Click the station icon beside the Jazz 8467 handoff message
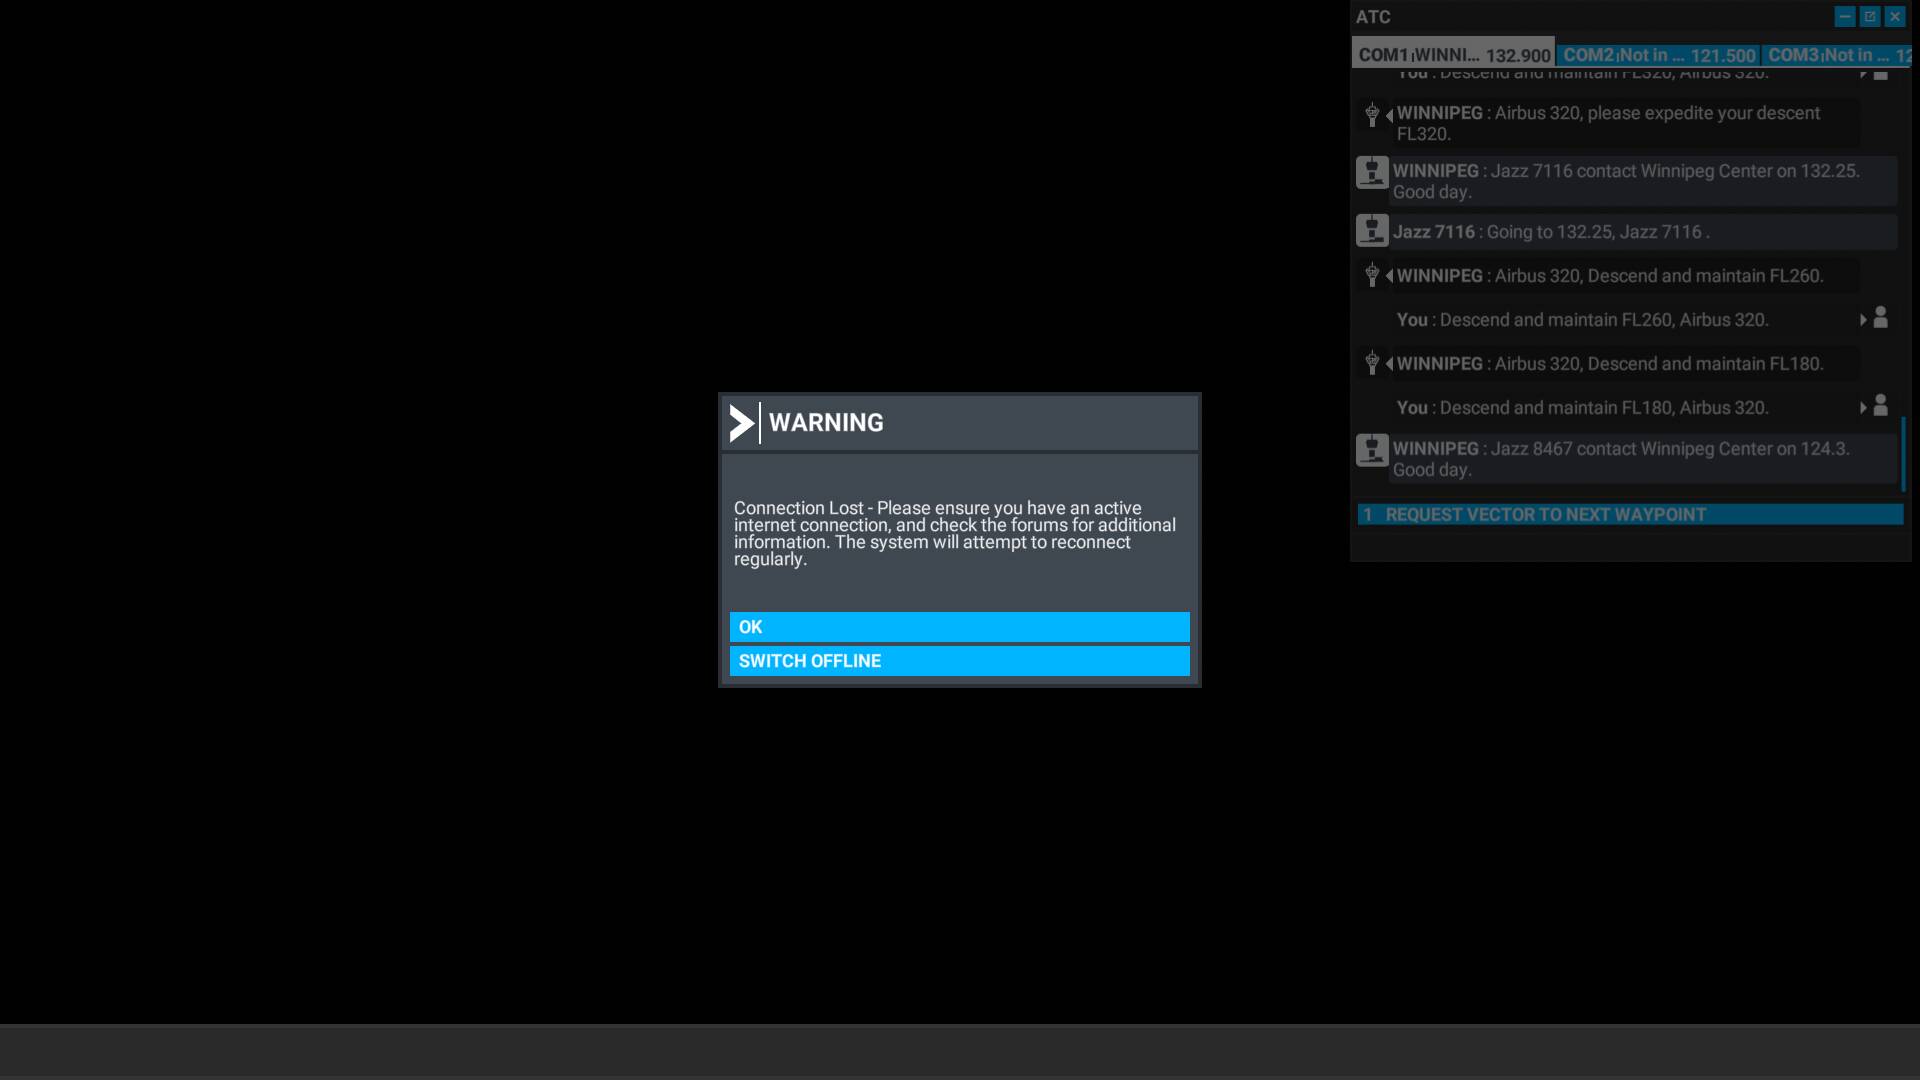The image size is (1920, 1080). click(1371, 450)
